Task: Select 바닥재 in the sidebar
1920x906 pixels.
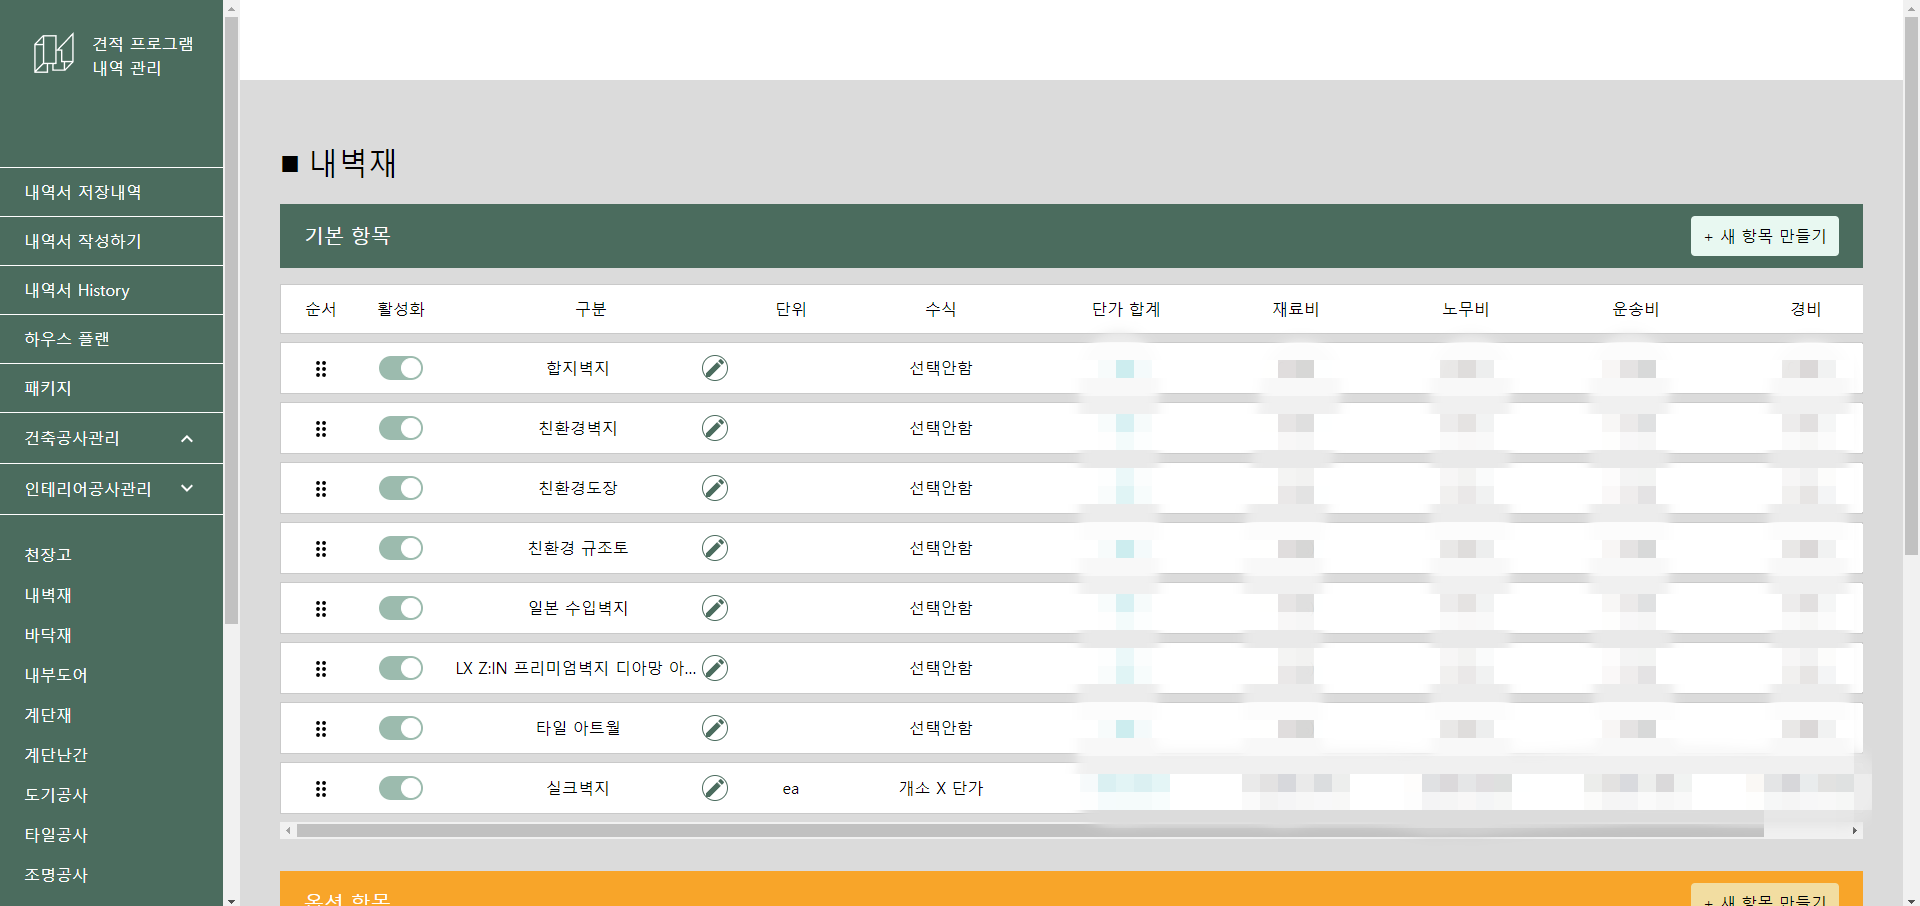Action: tap(48, 635)
